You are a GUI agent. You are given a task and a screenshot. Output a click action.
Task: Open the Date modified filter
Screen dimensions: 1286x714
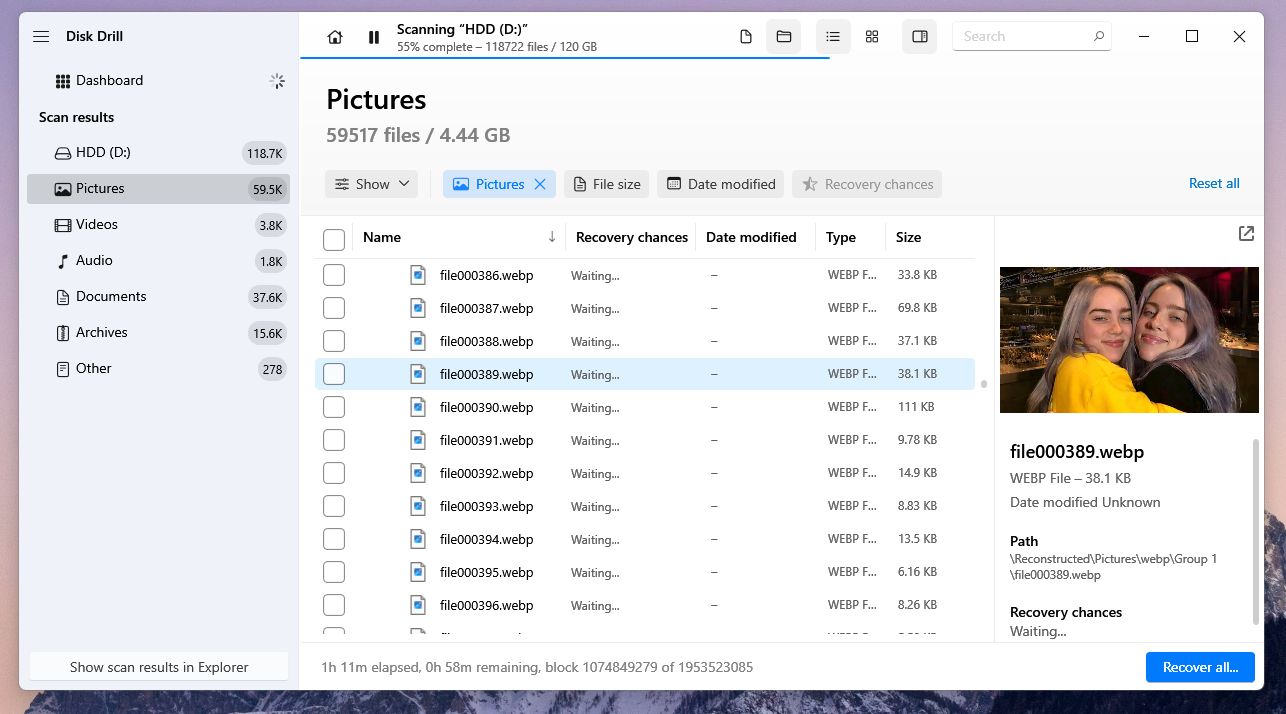(720, 184)
